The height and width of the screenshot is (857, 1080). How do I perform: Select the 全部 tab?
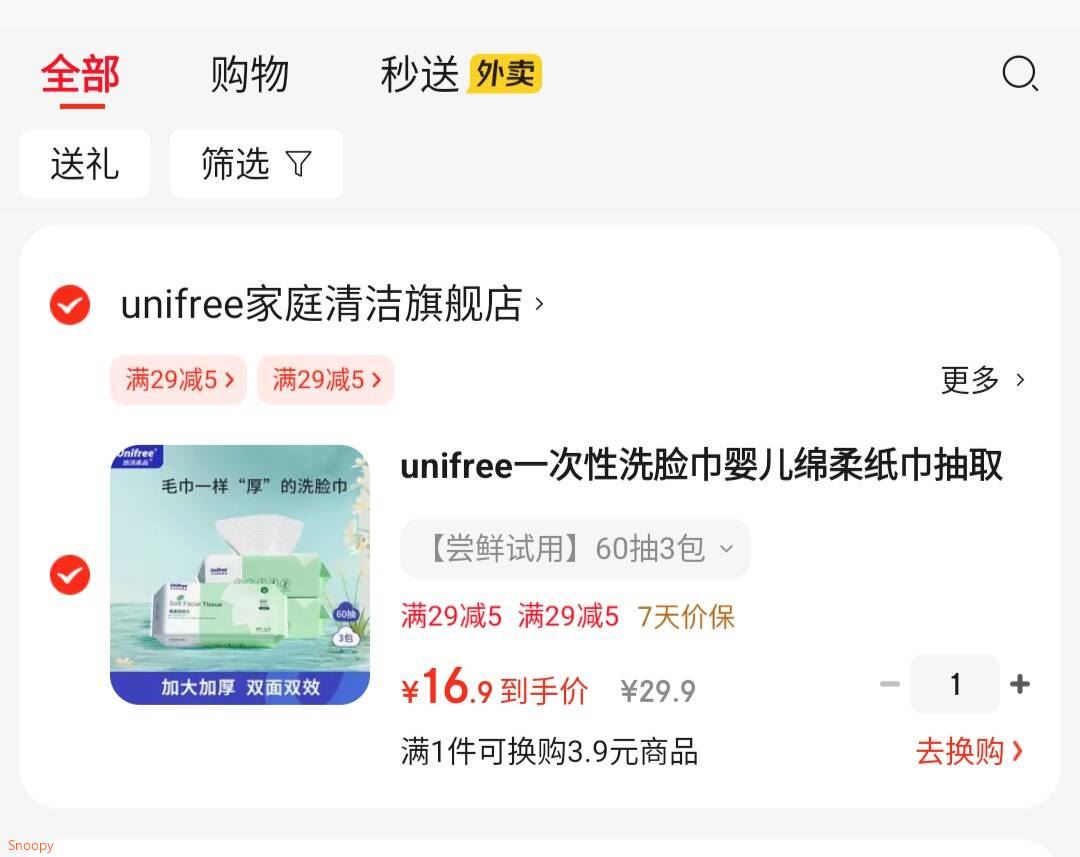[x=81, y=74]
